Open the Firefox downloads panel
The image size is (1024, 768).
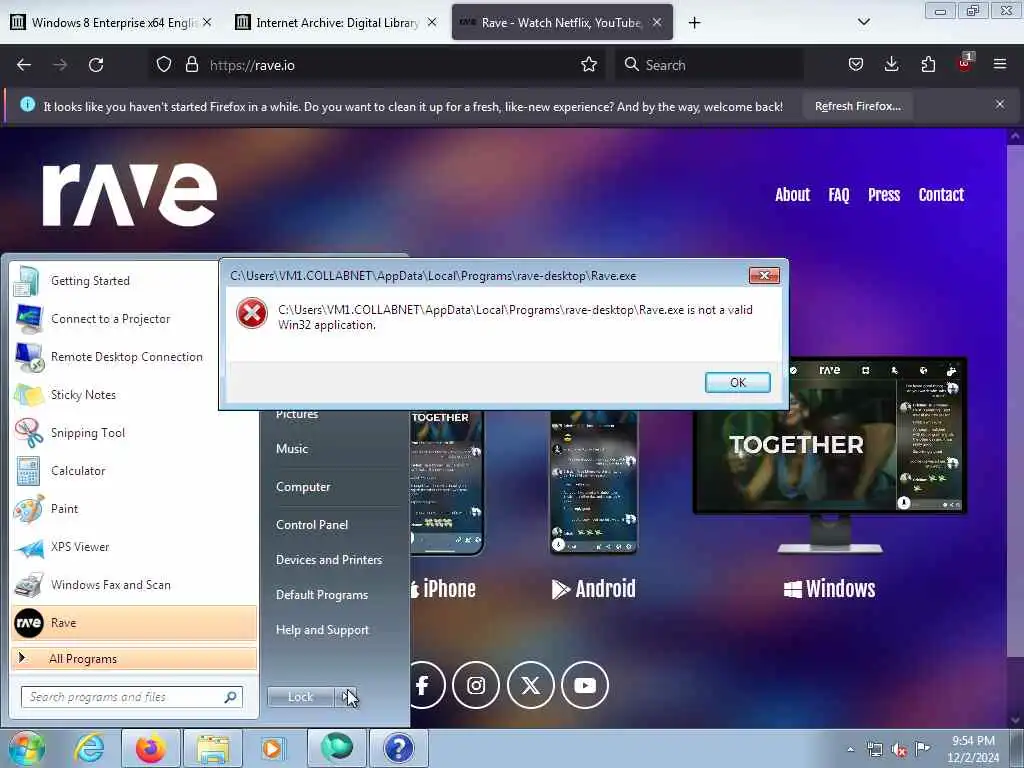tap(891, 65)
